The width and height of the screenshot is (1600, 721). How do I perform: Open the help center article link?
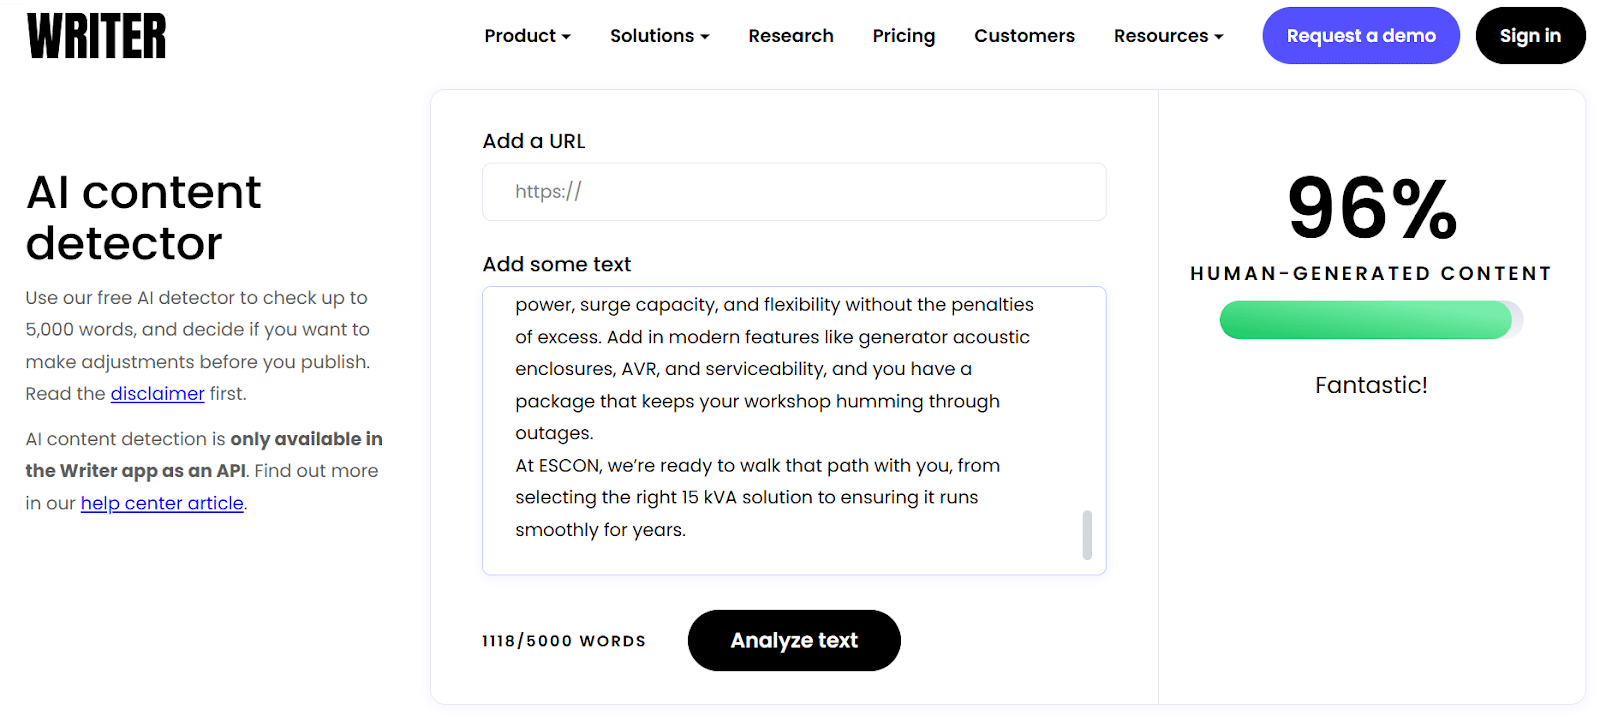pyautogui.click(x=162, y=503)
